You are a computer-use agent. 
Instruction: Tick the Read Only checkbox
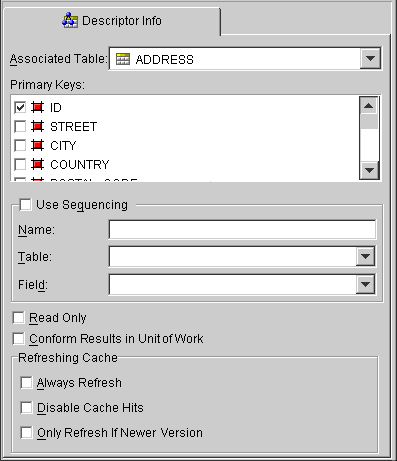click(18, 318)
